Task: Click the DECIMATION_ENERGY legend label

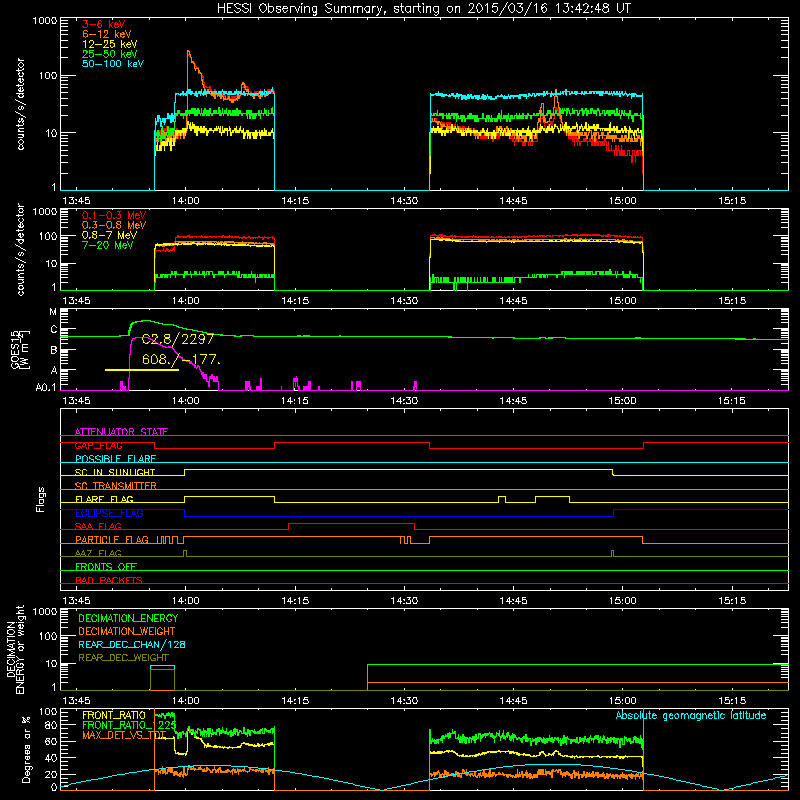Action: click(128, 618)
